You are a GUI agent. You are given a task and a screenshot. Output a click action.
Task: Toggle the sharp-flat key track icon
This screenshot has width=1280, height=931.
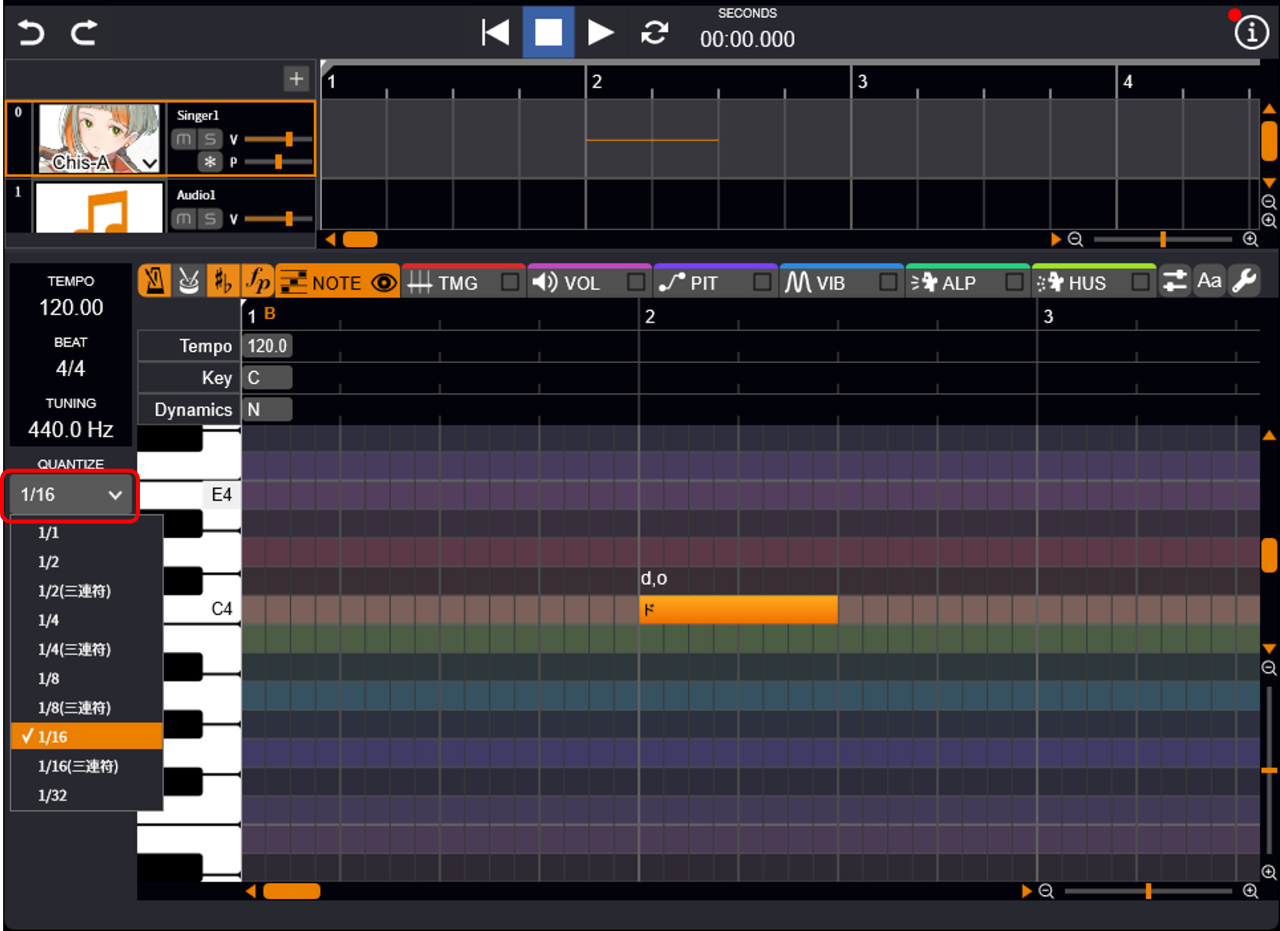click(223, 282)
